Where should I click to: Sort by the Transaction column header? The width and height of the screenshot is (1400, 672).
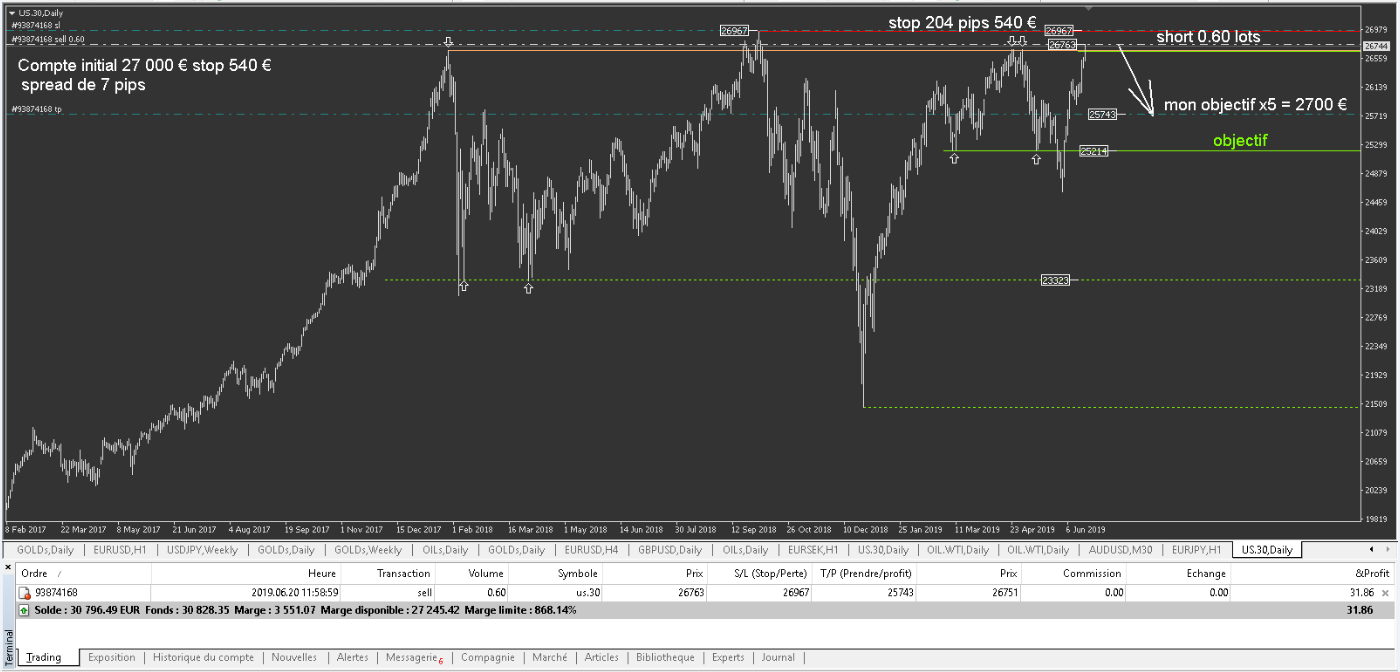389,573
